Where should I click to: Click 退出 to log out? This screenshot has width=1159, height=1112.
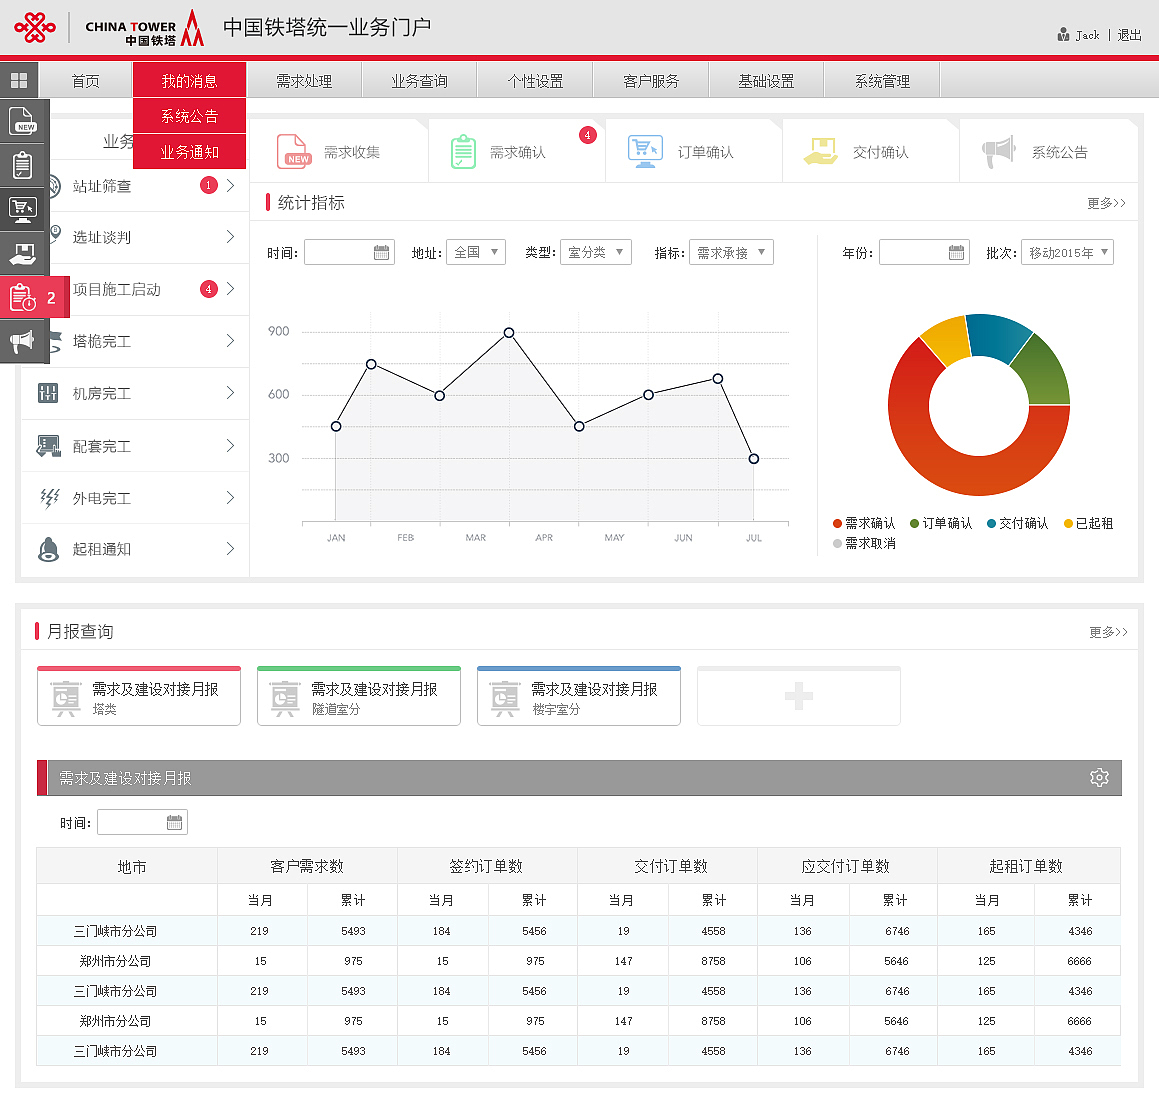1129,33
